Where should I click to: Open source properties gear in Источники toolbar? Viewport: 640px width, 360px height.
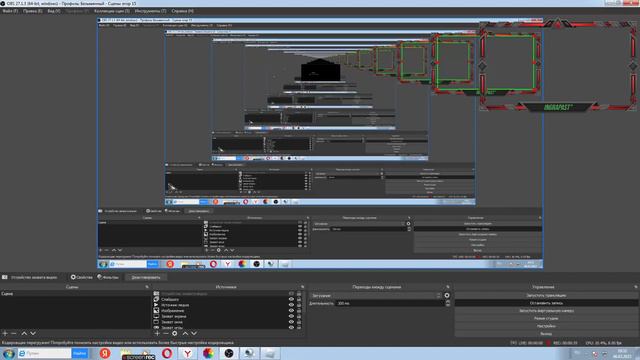(175, 333)
